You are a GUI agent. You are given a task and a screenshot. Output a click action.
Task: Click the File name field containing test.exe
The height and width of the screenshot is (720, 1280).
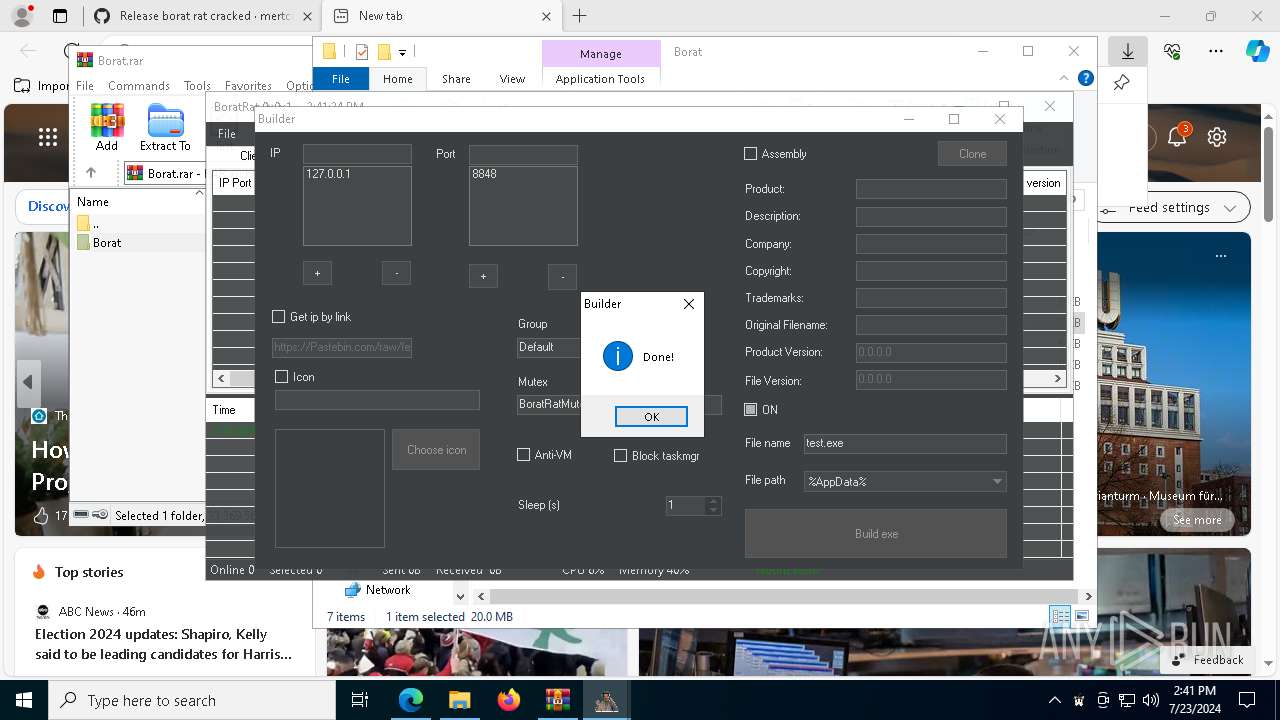pos(905,443)
